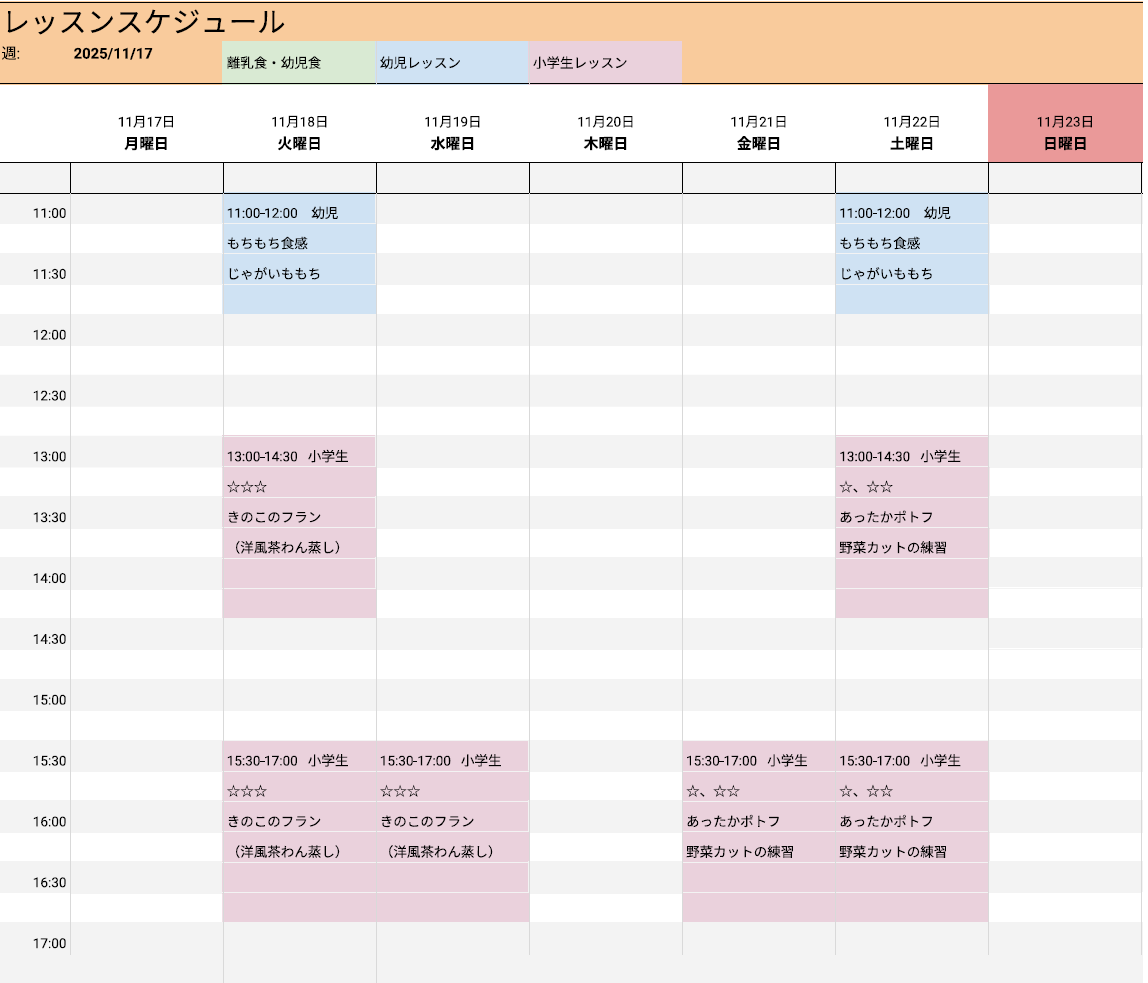Click Friday's あったかポトフ cell
This screenshot has height=983, width=1148.
(x=758, y=821)
